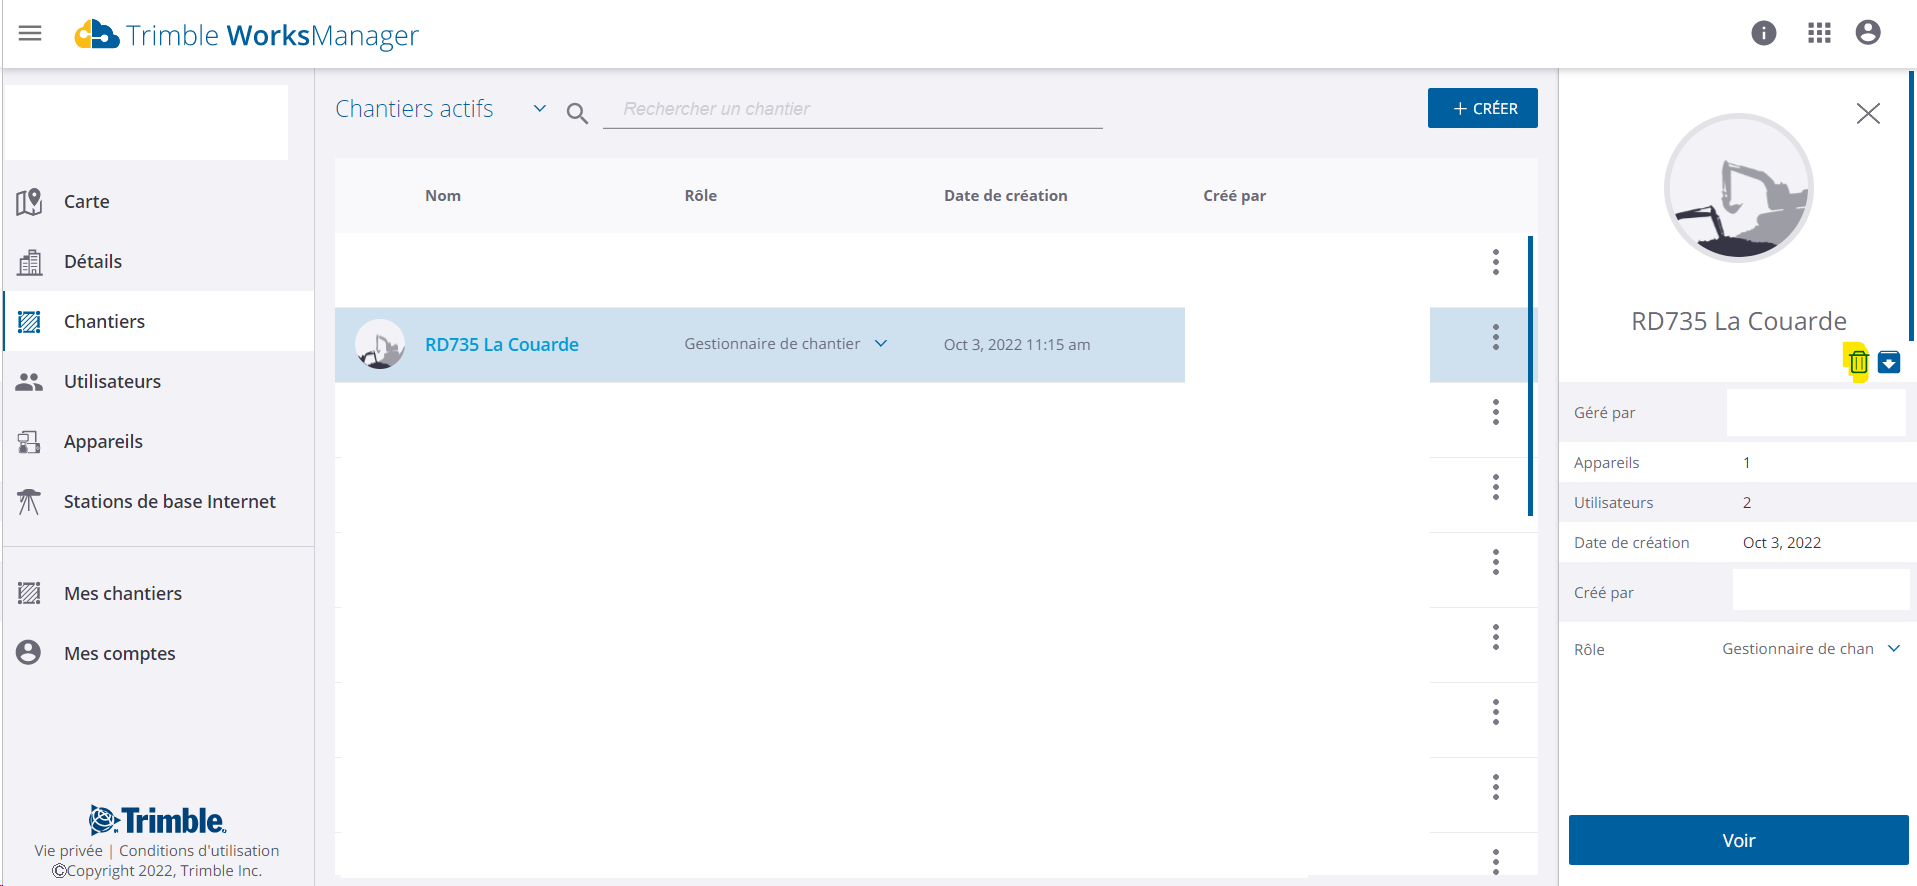Close the RD735 La Couarde details panel
Image resolution: width=1917 pixels, height=886 pixels.
coord(1868,114)
